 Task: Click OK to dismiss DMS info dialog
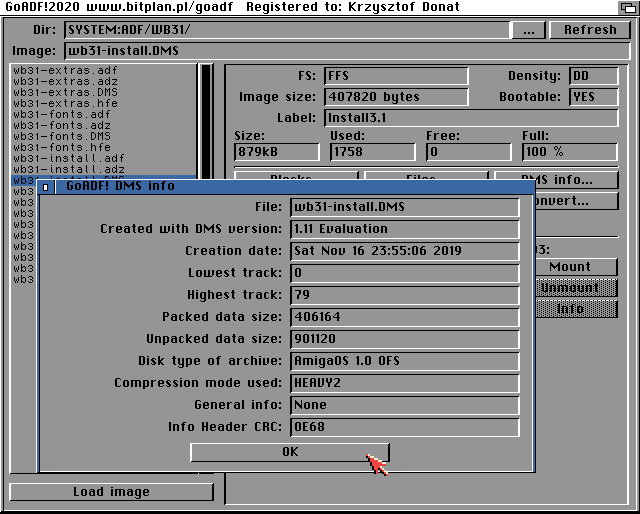pos(290,452)
